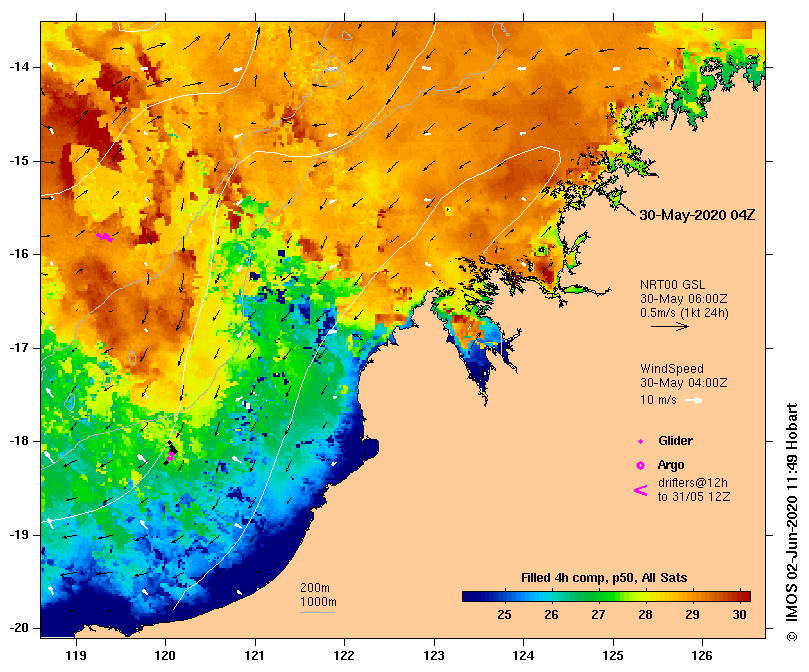Click the 1000m depth contour label
The width and height of the screenshot is (809, 672).
pos(318,602)
